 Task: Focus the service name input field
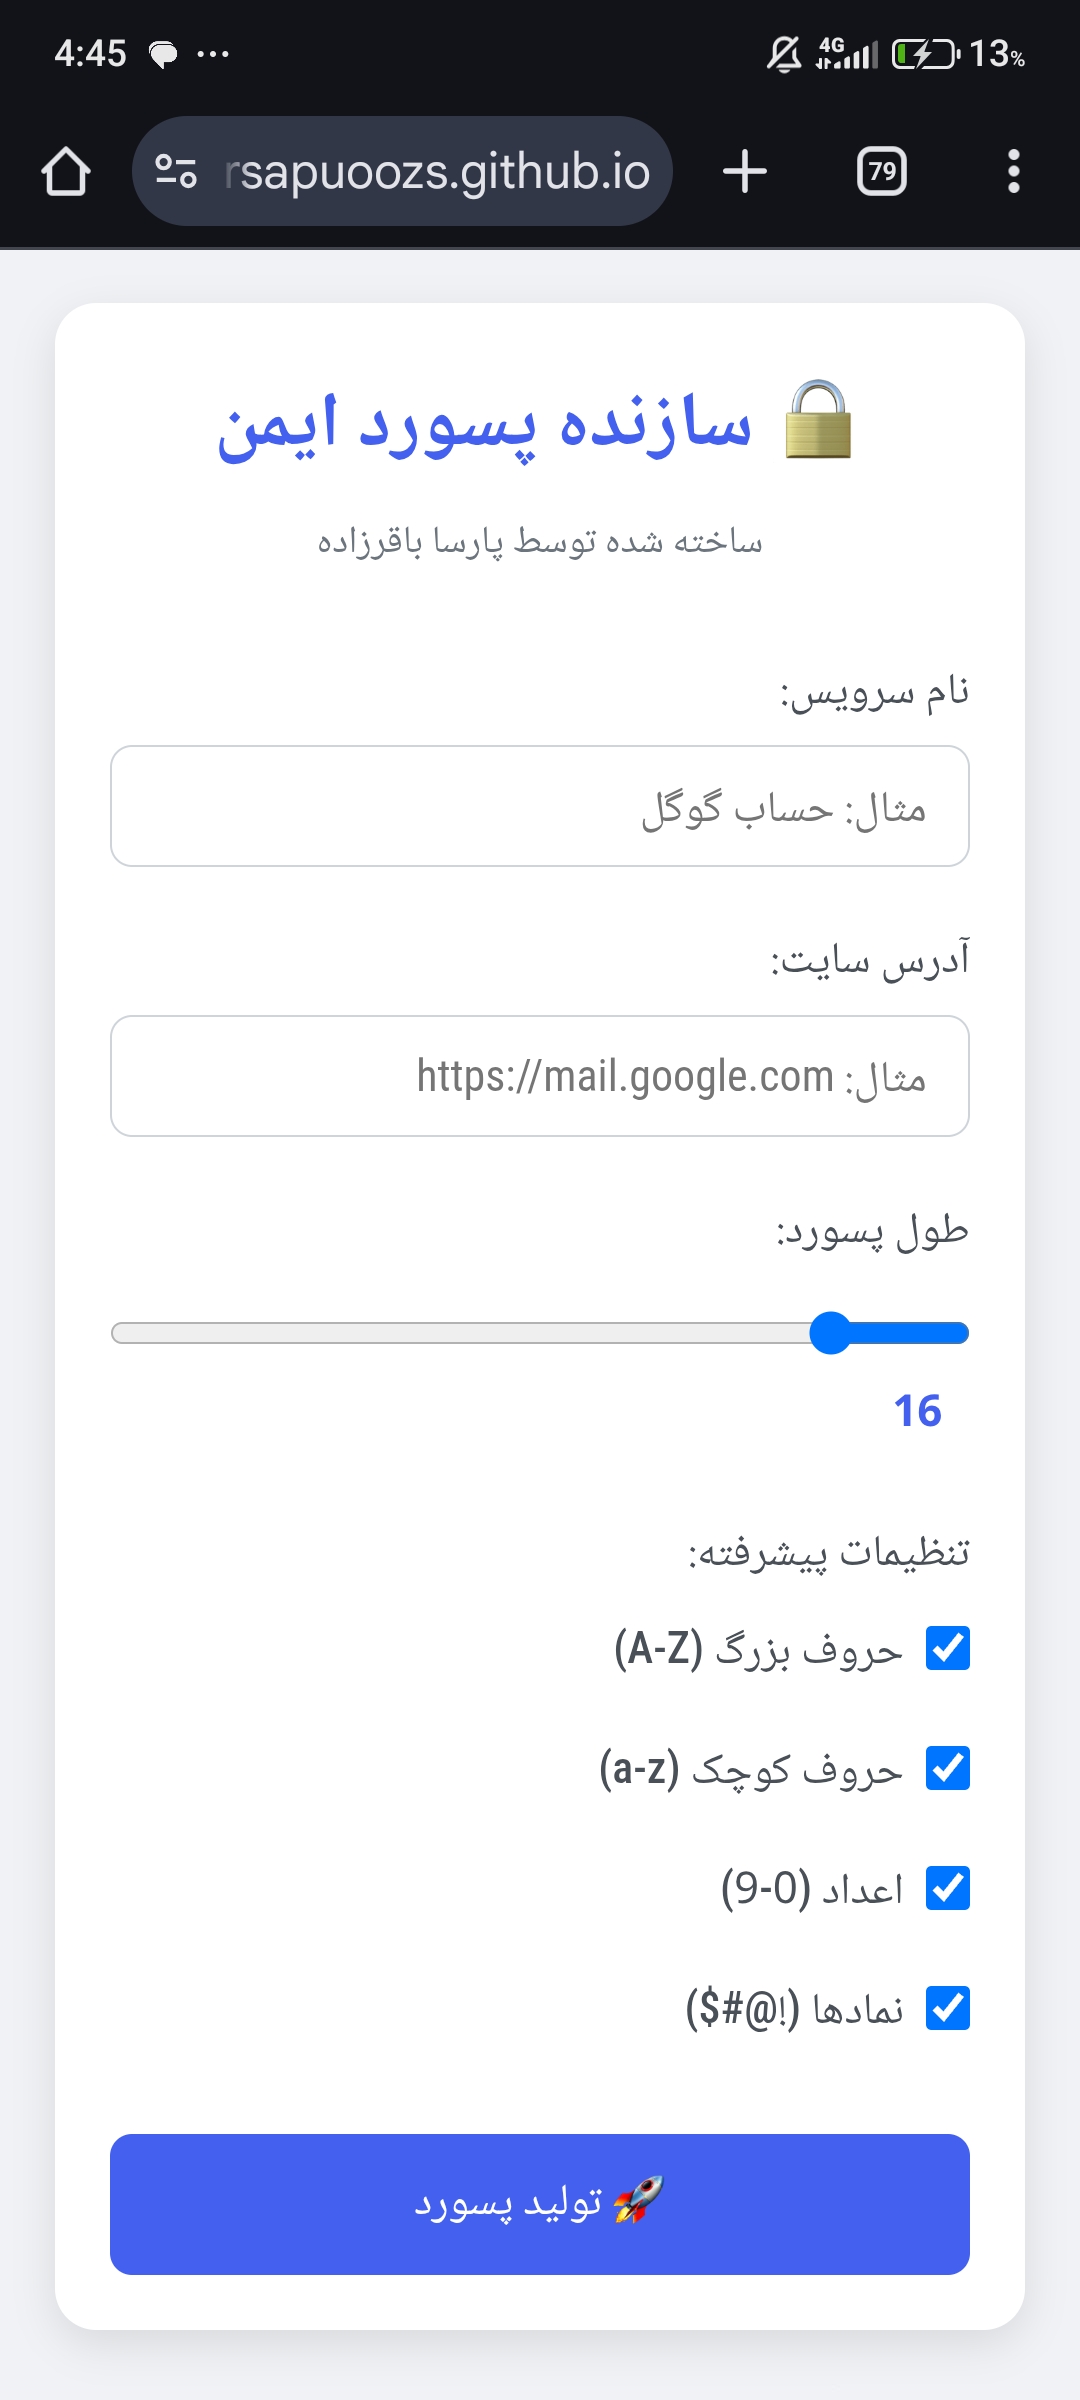(540, 806)
